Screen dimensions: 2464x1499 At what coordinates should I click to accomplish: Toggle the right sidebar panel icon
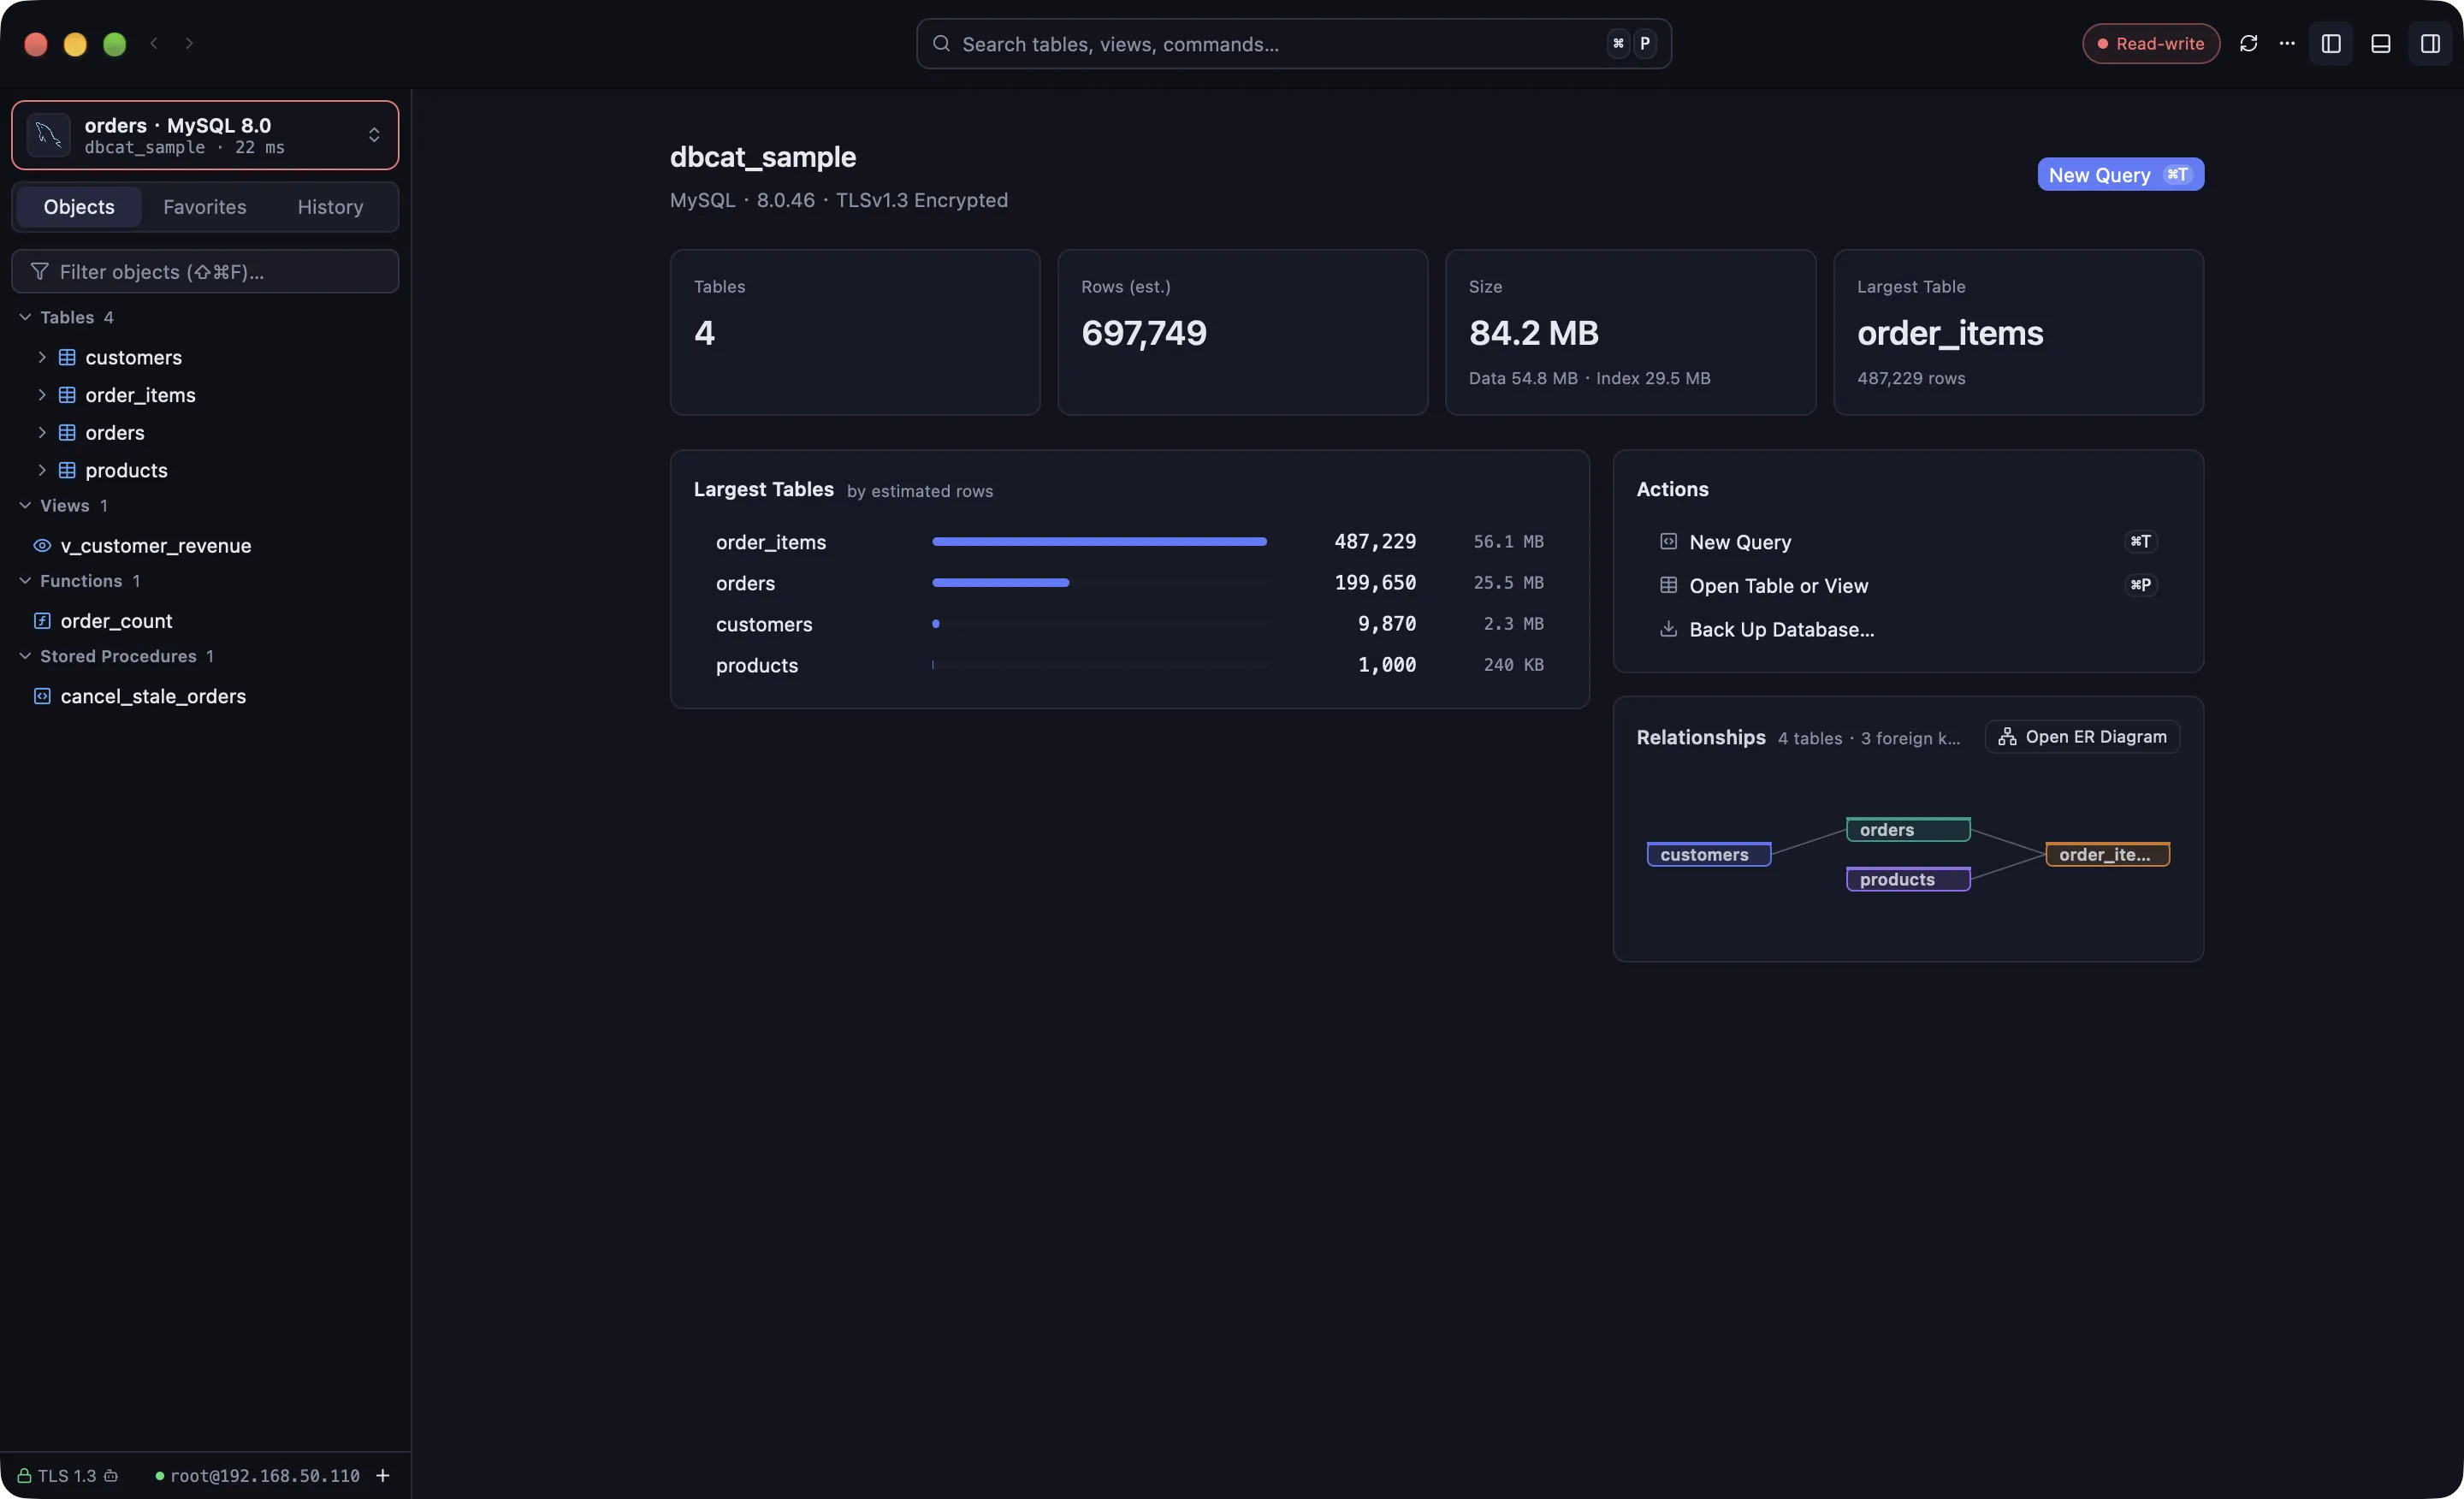coord(2430,43)
